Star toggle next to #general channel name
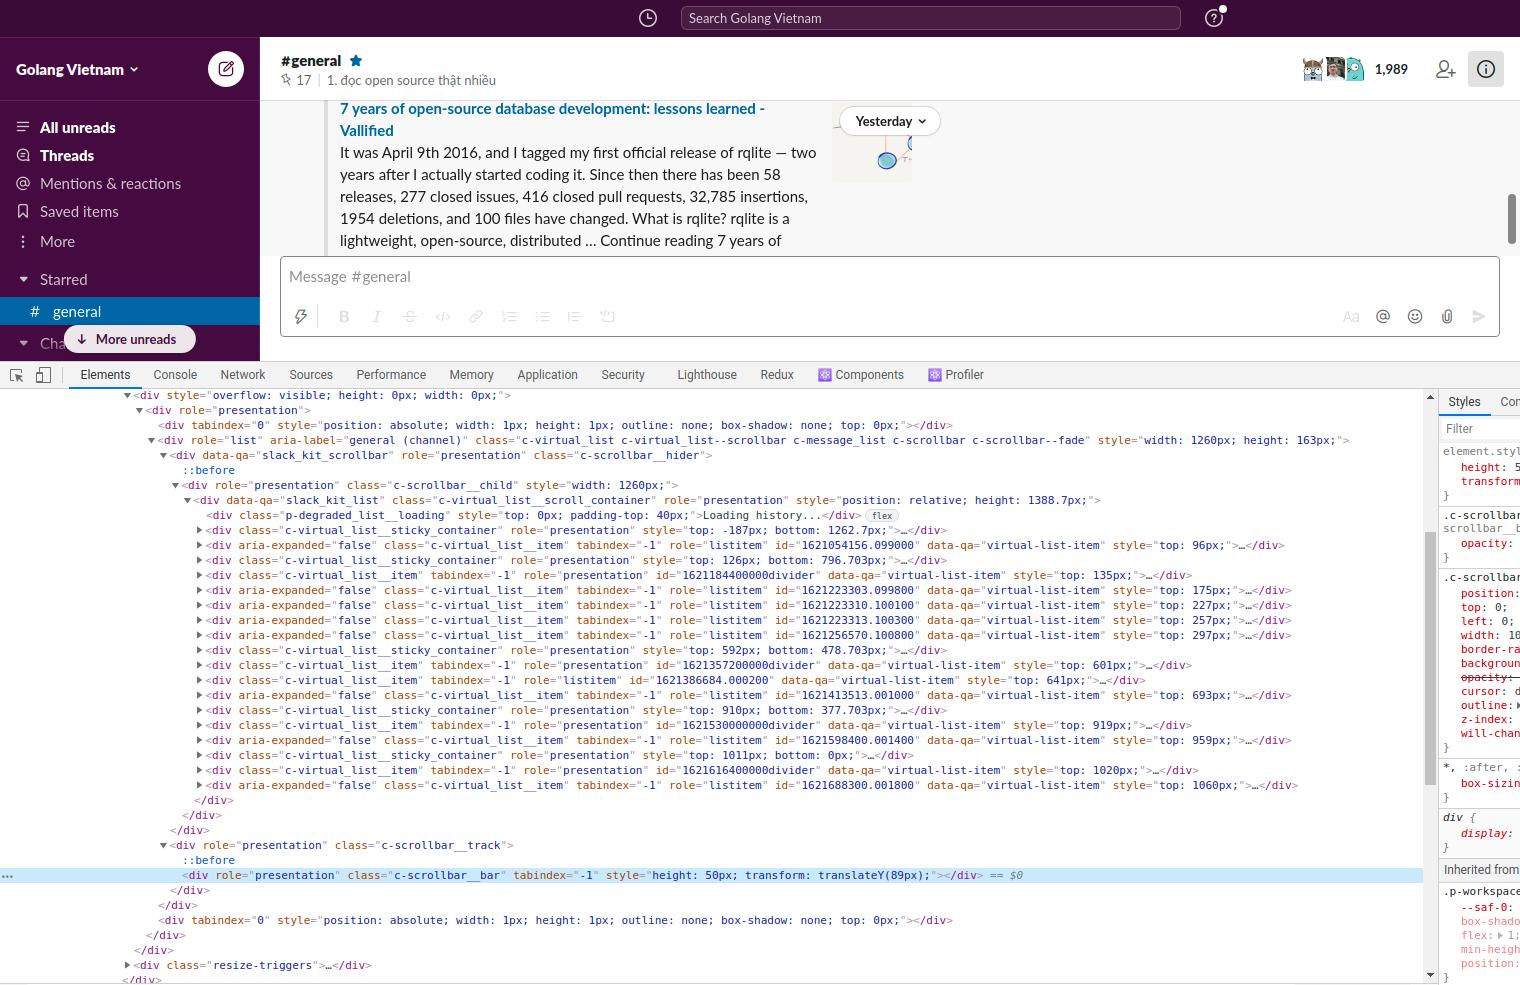Screen dimensions: 1520x985 point(356,60)
